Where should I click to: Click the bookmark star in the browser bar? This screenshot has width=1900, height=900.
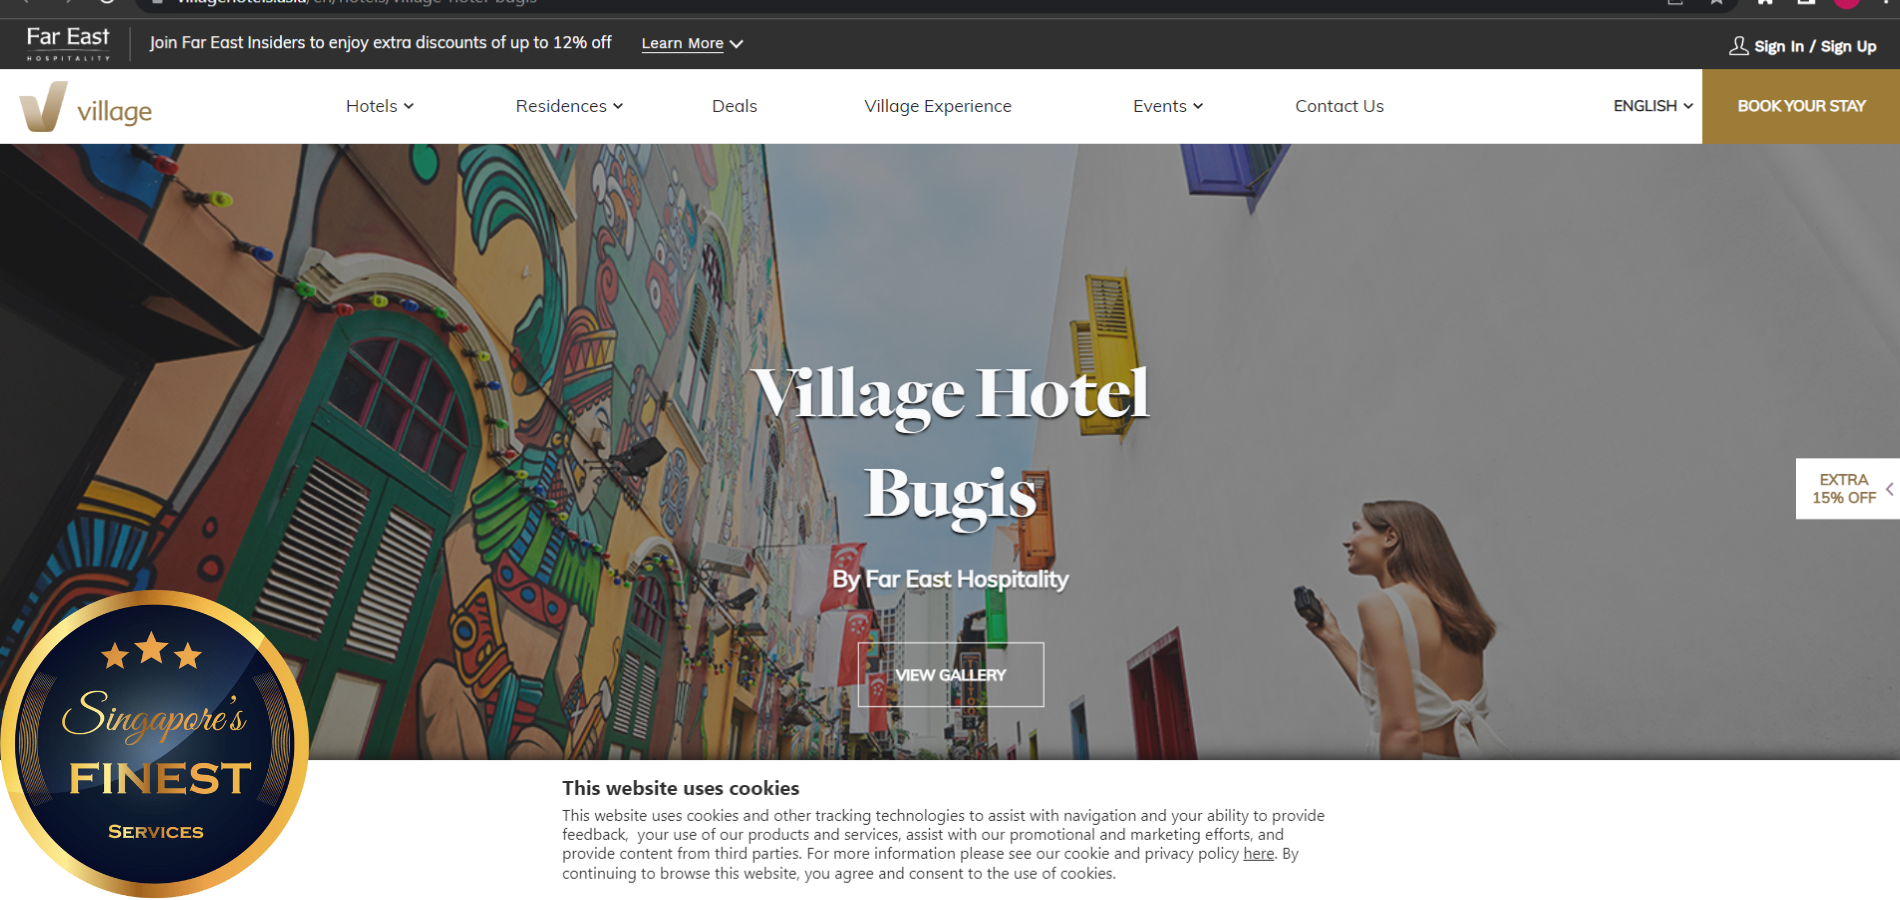point(1716,3)
